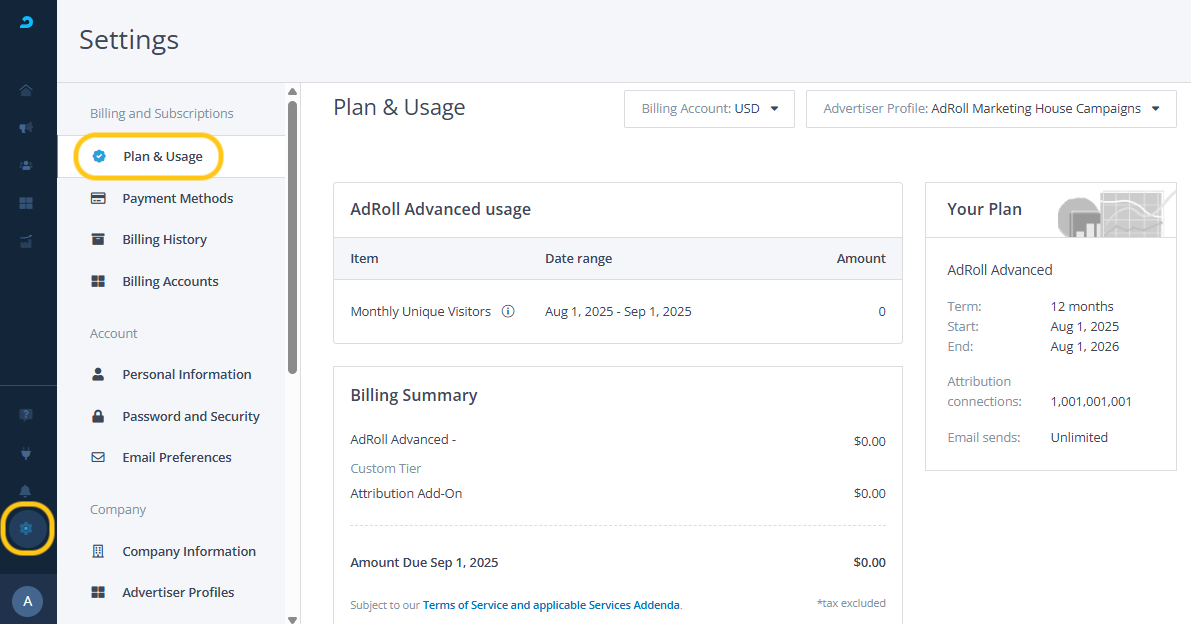
Task: Open Password and Security settings
Action: click(x=190, y=417)
